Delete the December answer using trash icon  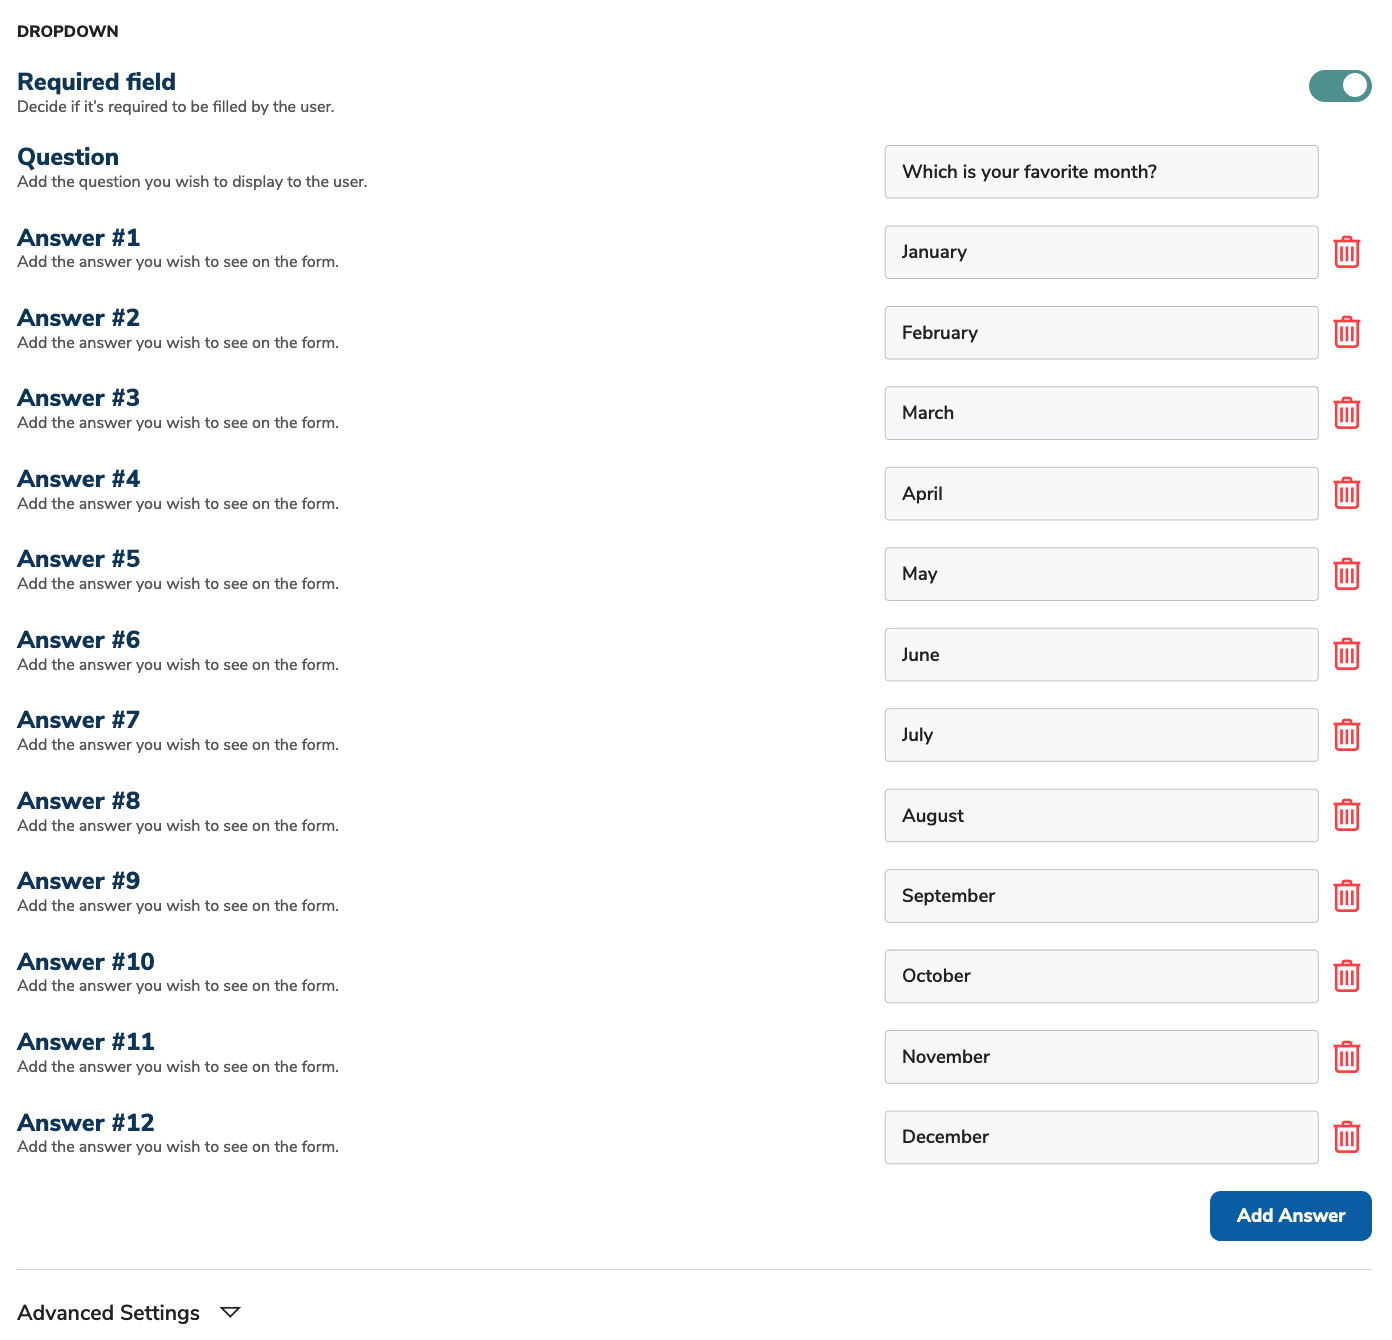coord(1346,1137)
